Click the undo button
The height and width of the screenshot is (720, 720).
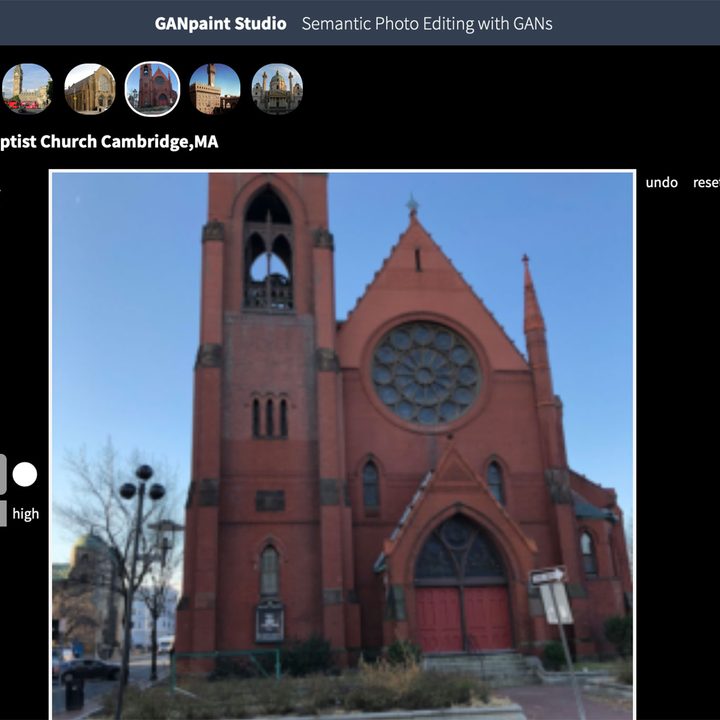[661, 183]
